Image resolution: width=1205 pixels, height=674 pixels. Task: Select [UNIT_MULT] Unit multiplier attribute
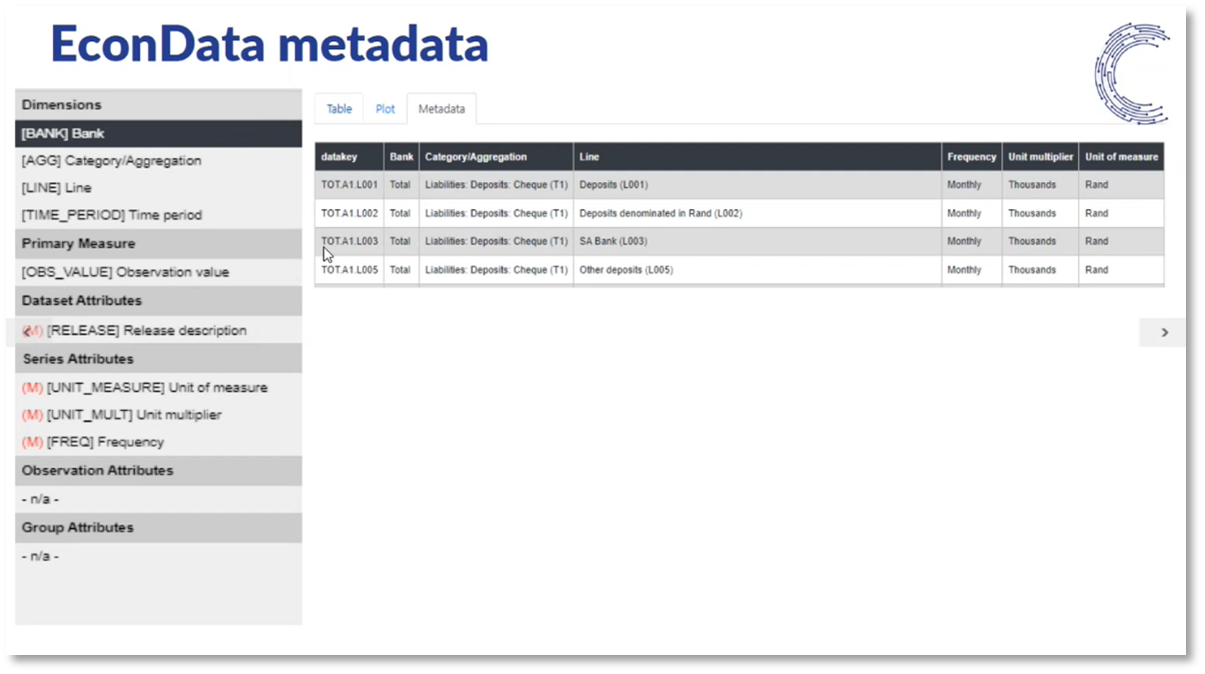pos(158,415)
